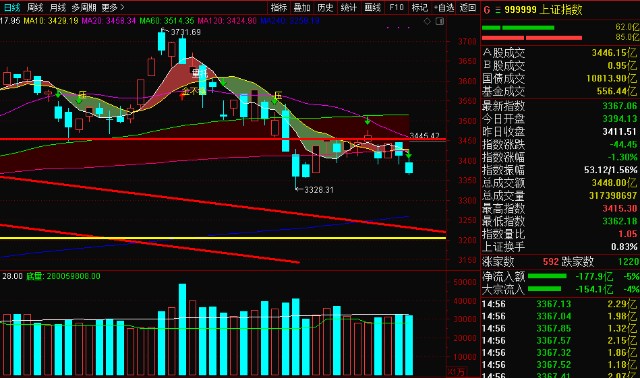Switch to the 日线 daily chart tab
This screenshot has width=640, height=378.
[x=11, y=7]
